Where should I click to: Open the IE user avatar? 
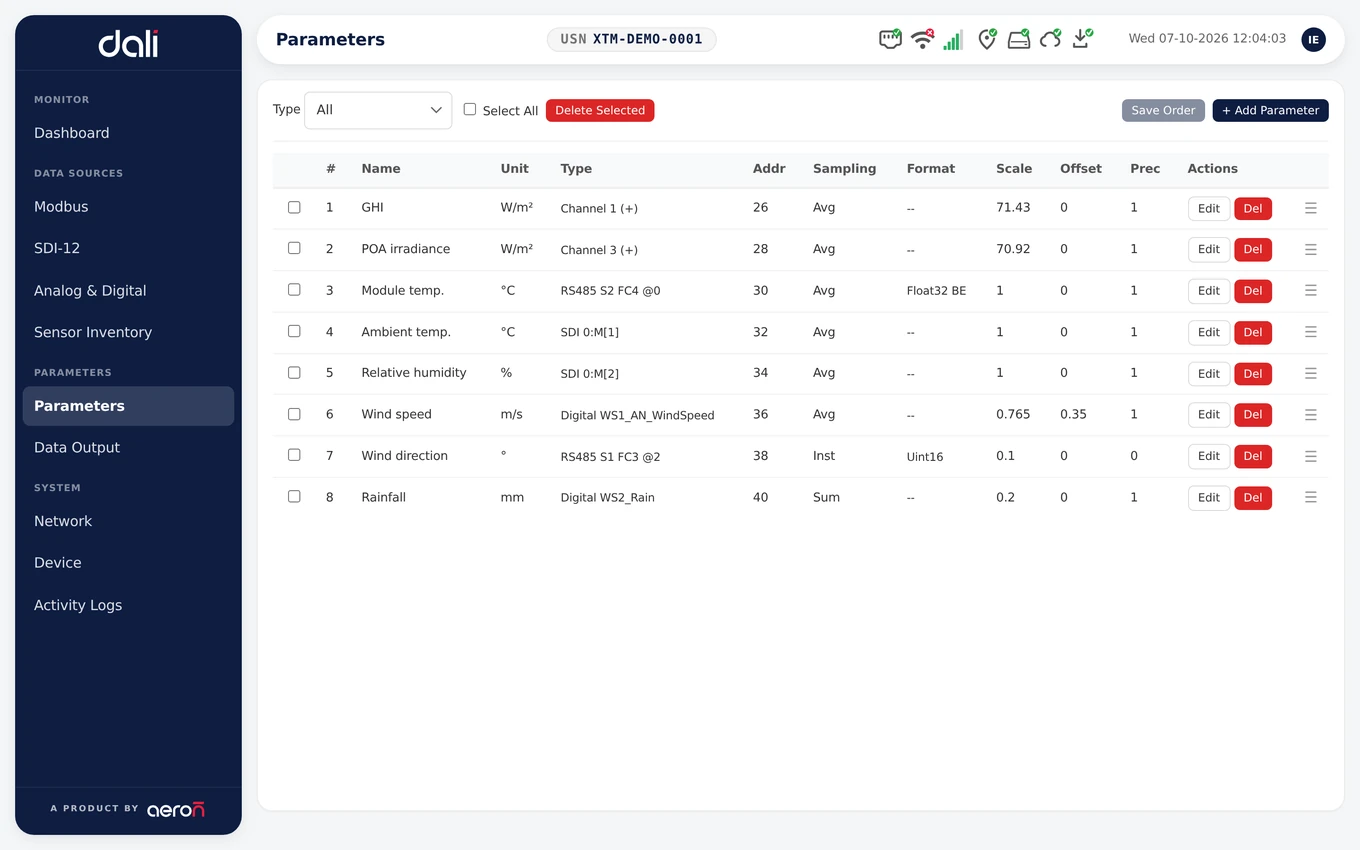coord(1313,39)
